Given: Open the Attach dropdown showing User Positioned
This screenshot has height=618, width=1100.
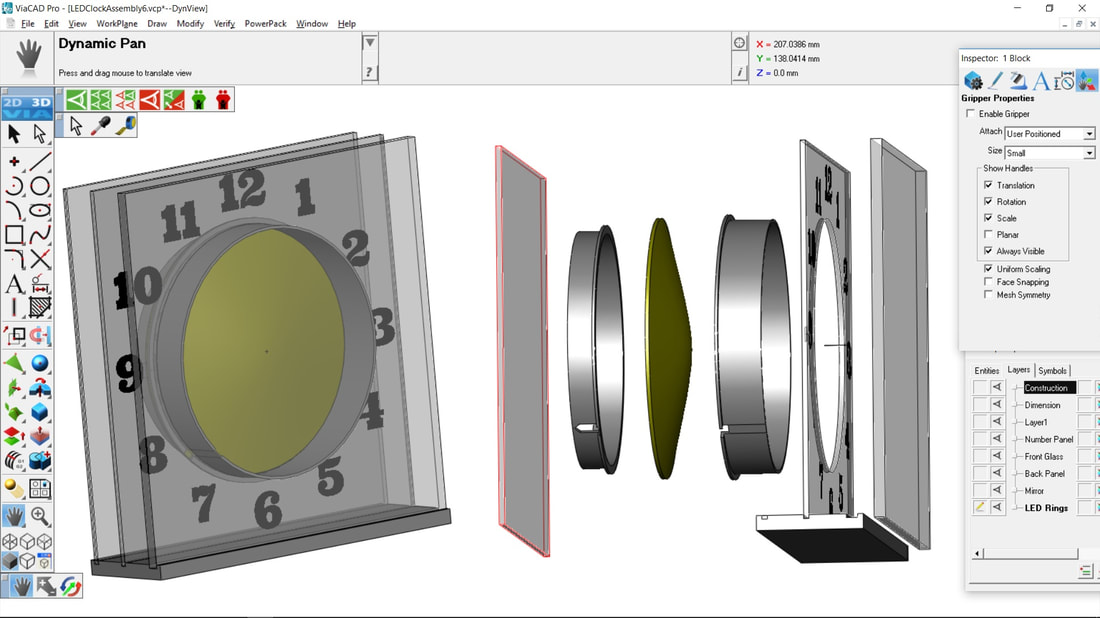Looking at the screenshot, I should 1049,133.
